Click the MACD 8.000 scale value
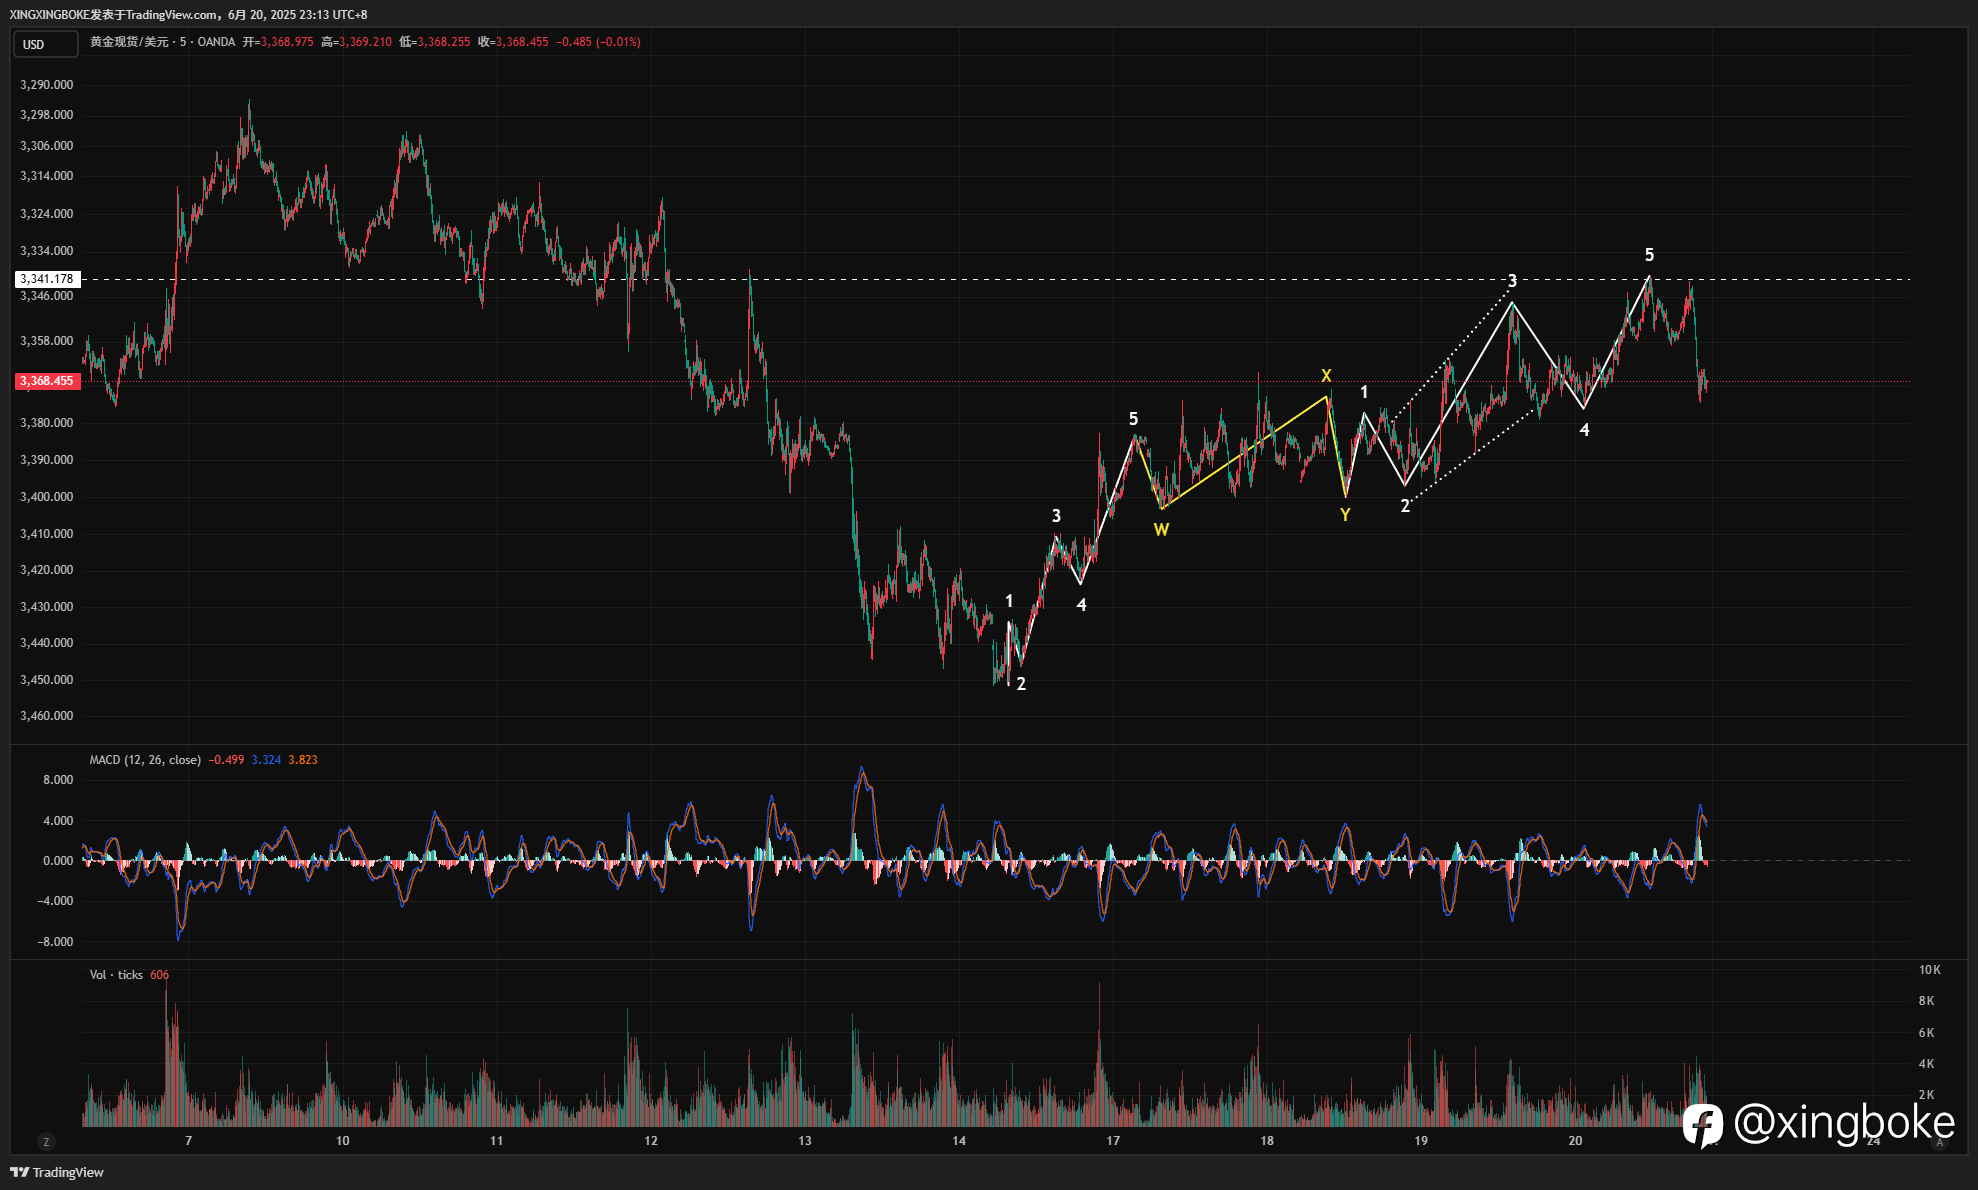1978x1190 pixels. 58,780
